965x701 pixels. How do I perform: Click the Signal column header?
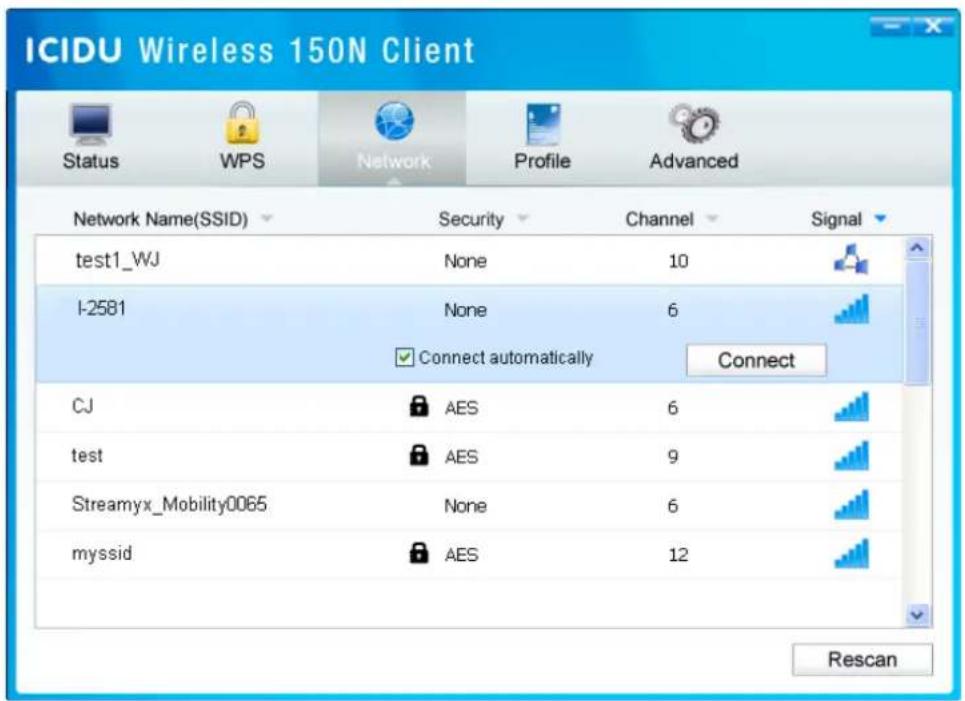tap(836, 219)
